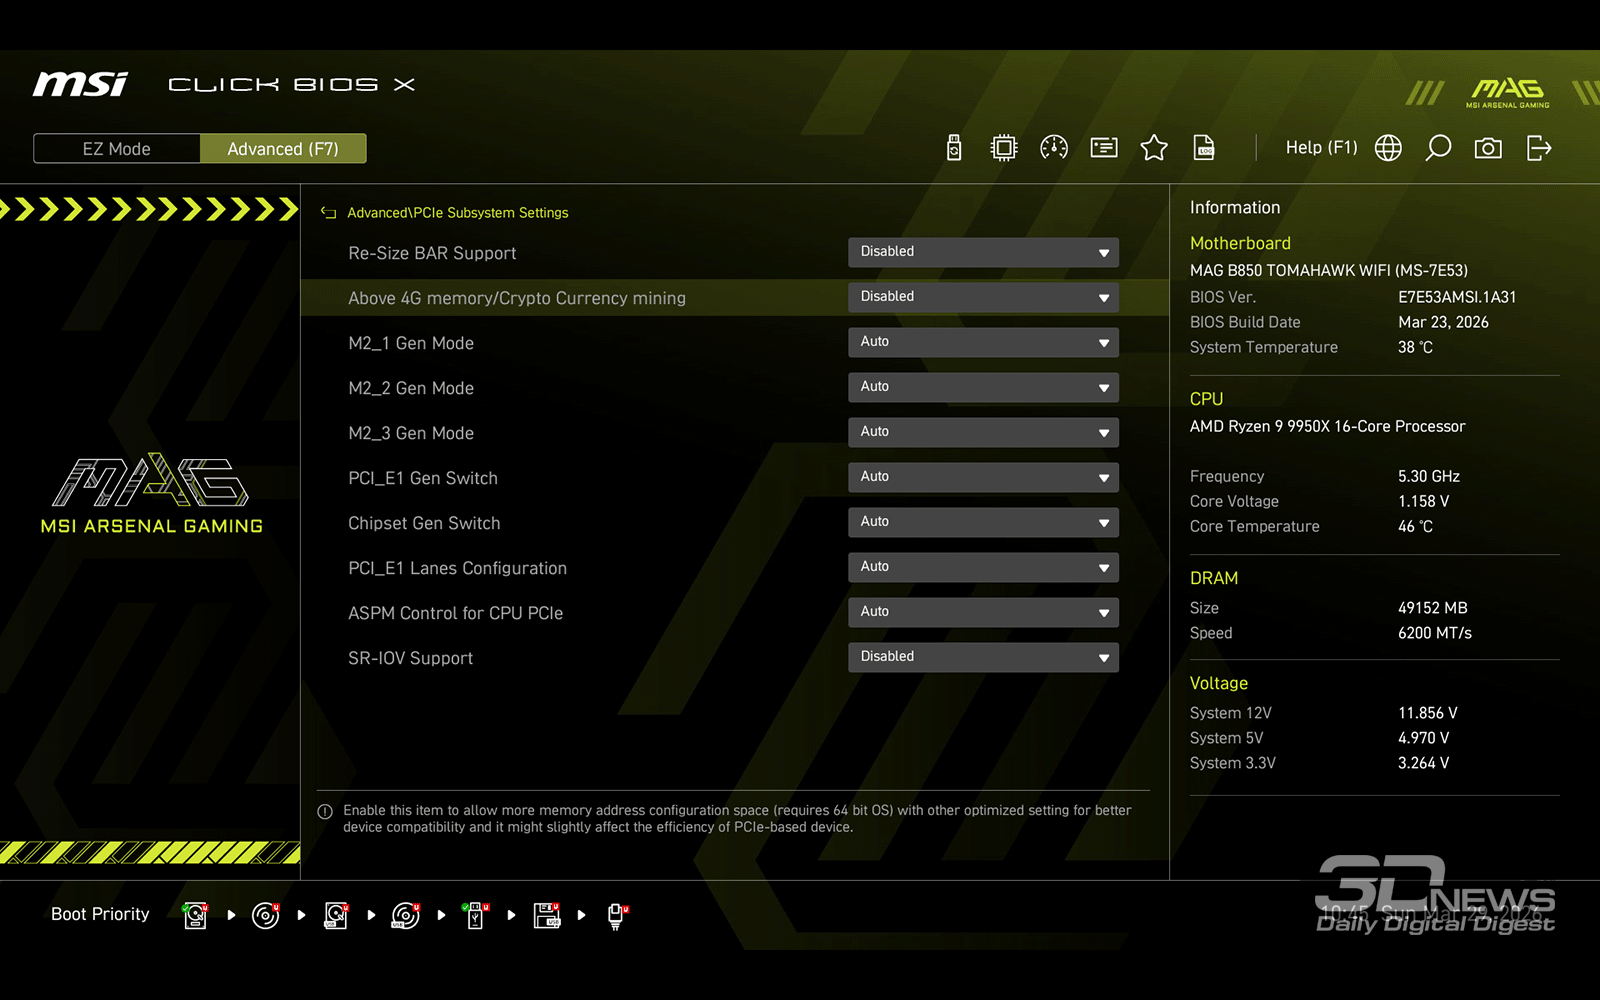Image resolution: width=1600 pixels, height=1000 pixels.
Task: Select the first hard disk boot device
Action: click(x=196, y=915)
